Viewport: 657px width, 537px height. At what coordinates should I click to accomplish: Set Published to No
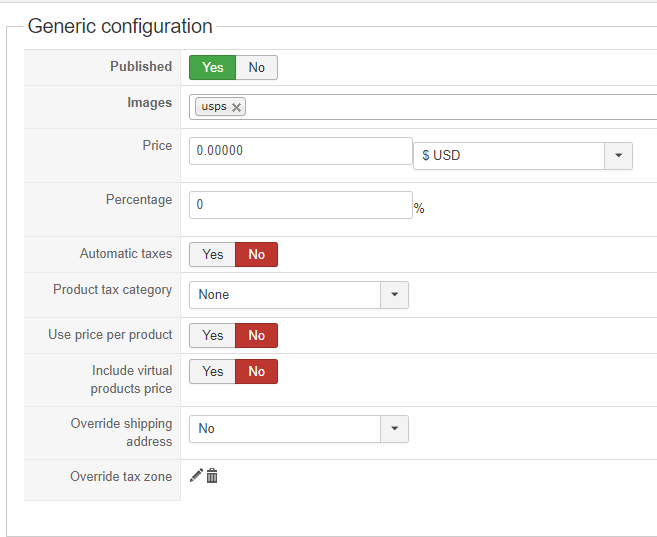257,67
